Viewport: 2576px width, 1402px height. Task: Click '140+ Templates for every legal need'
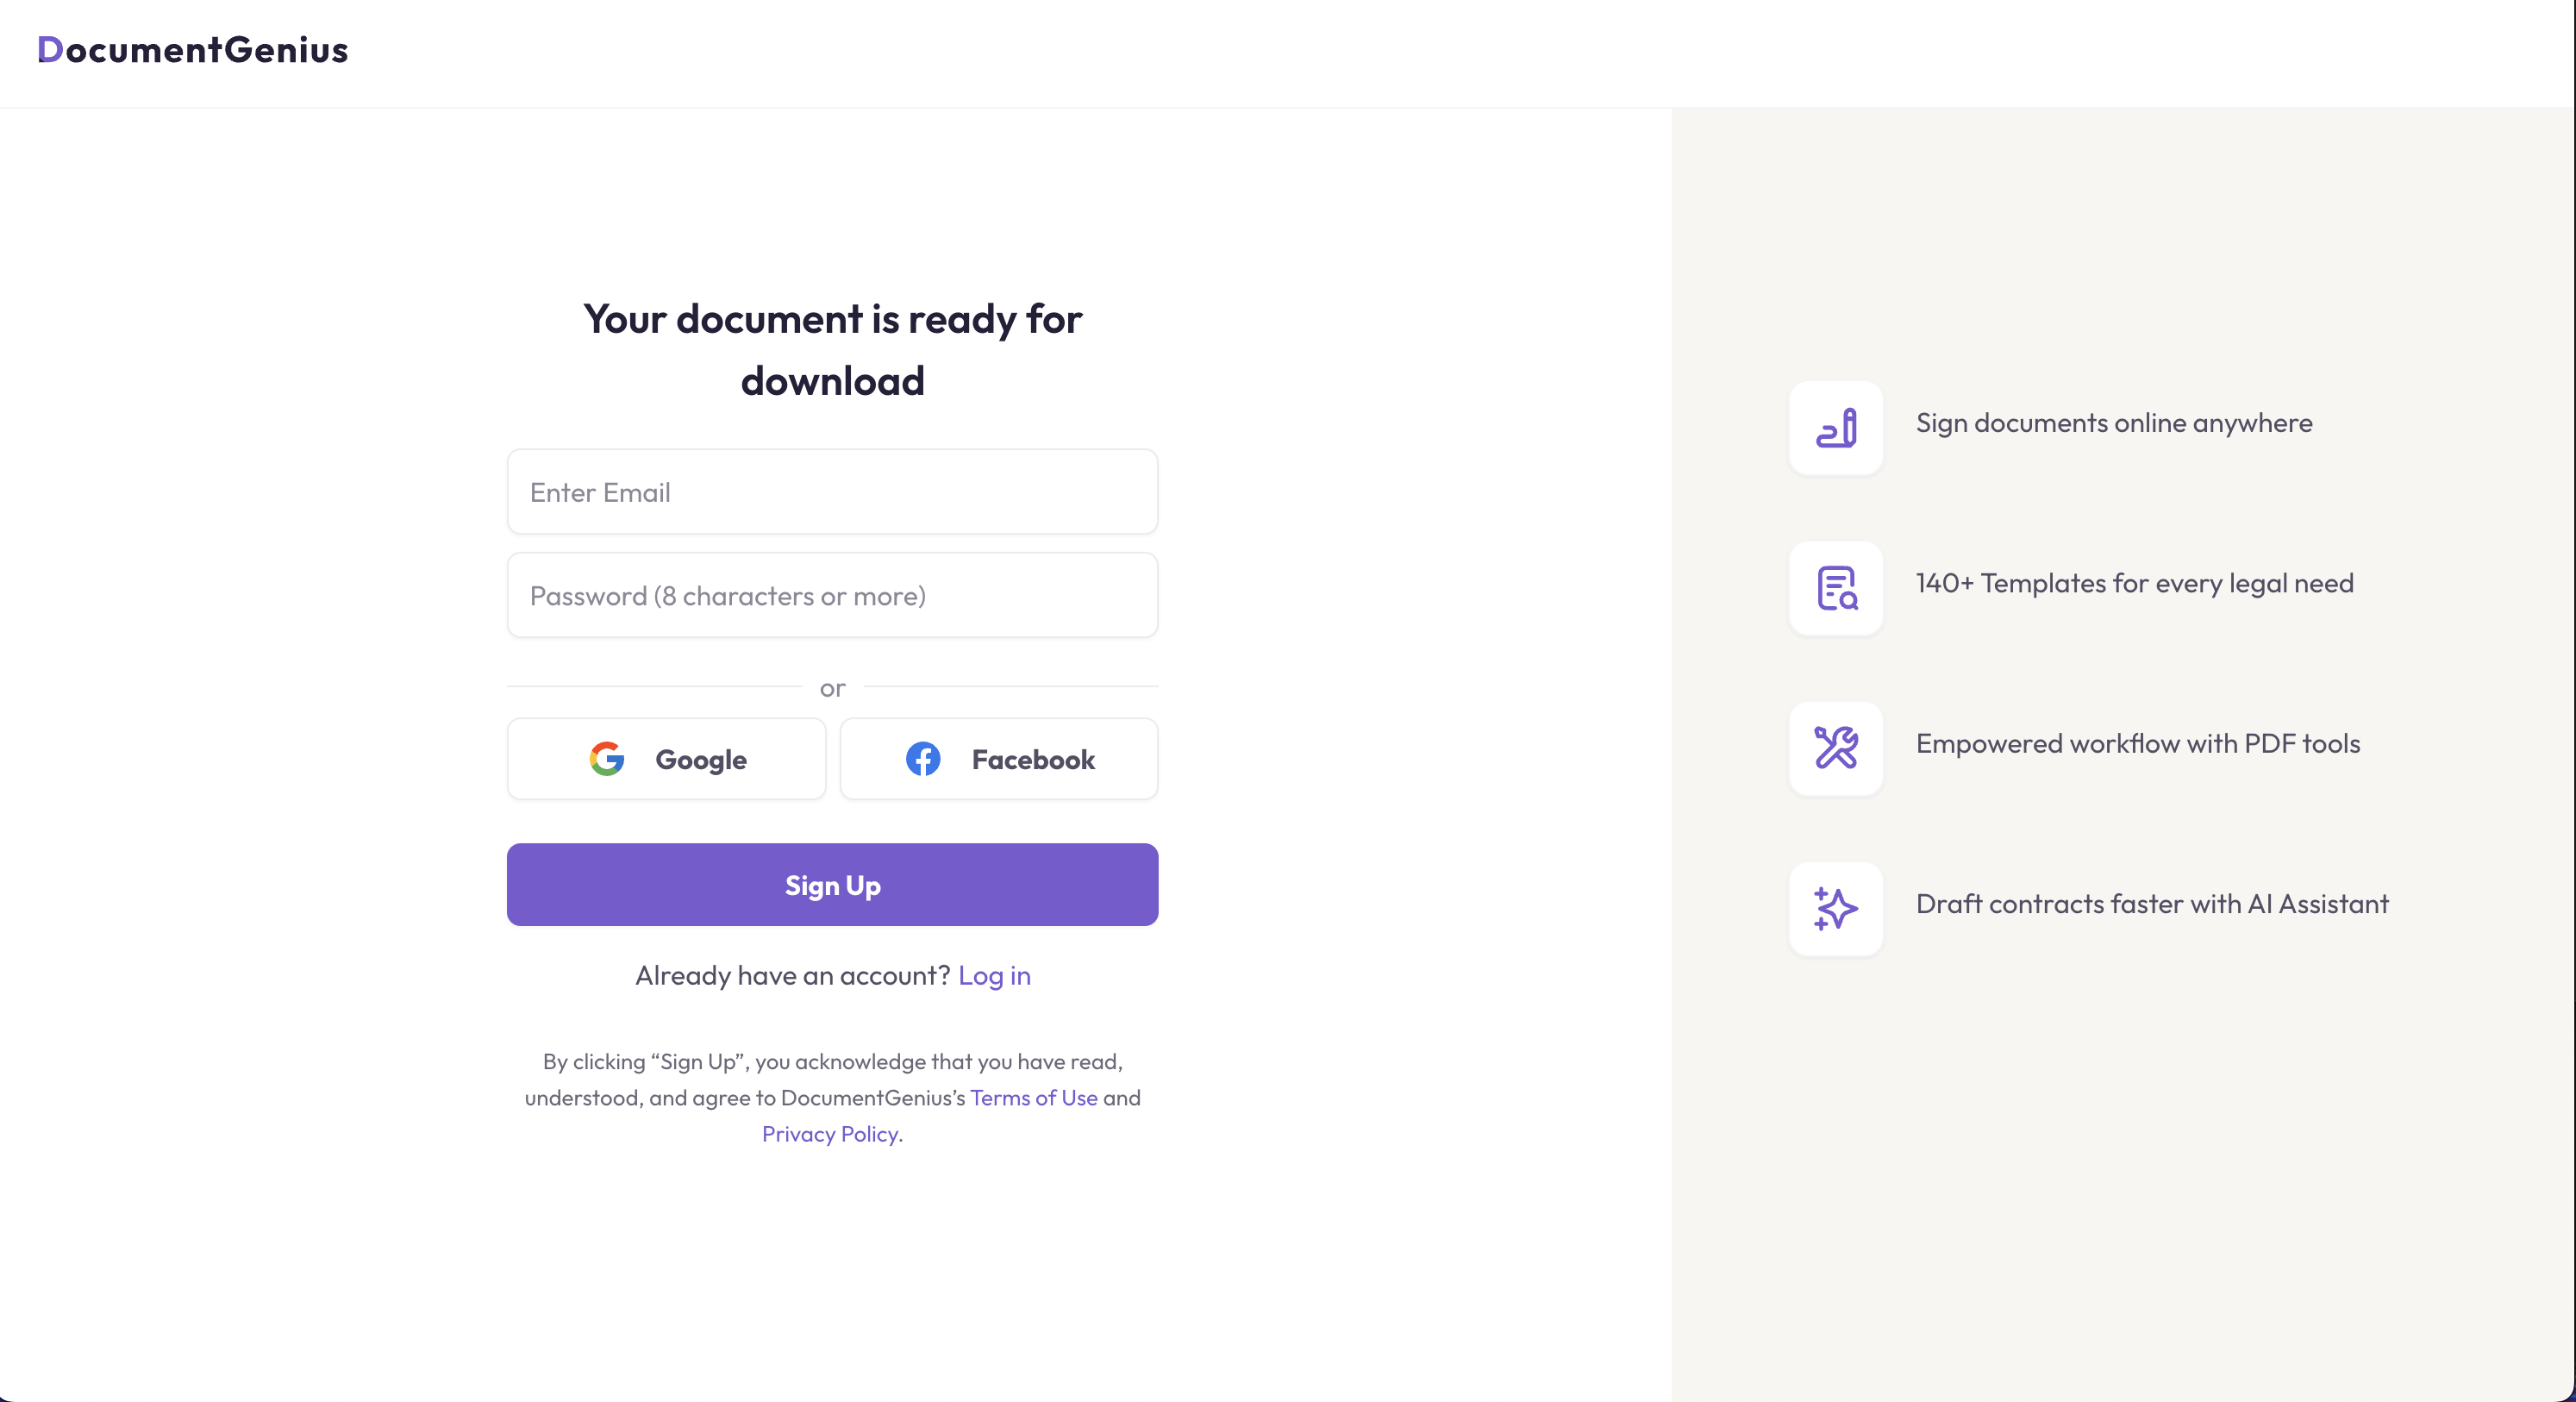coord(2134,583)
